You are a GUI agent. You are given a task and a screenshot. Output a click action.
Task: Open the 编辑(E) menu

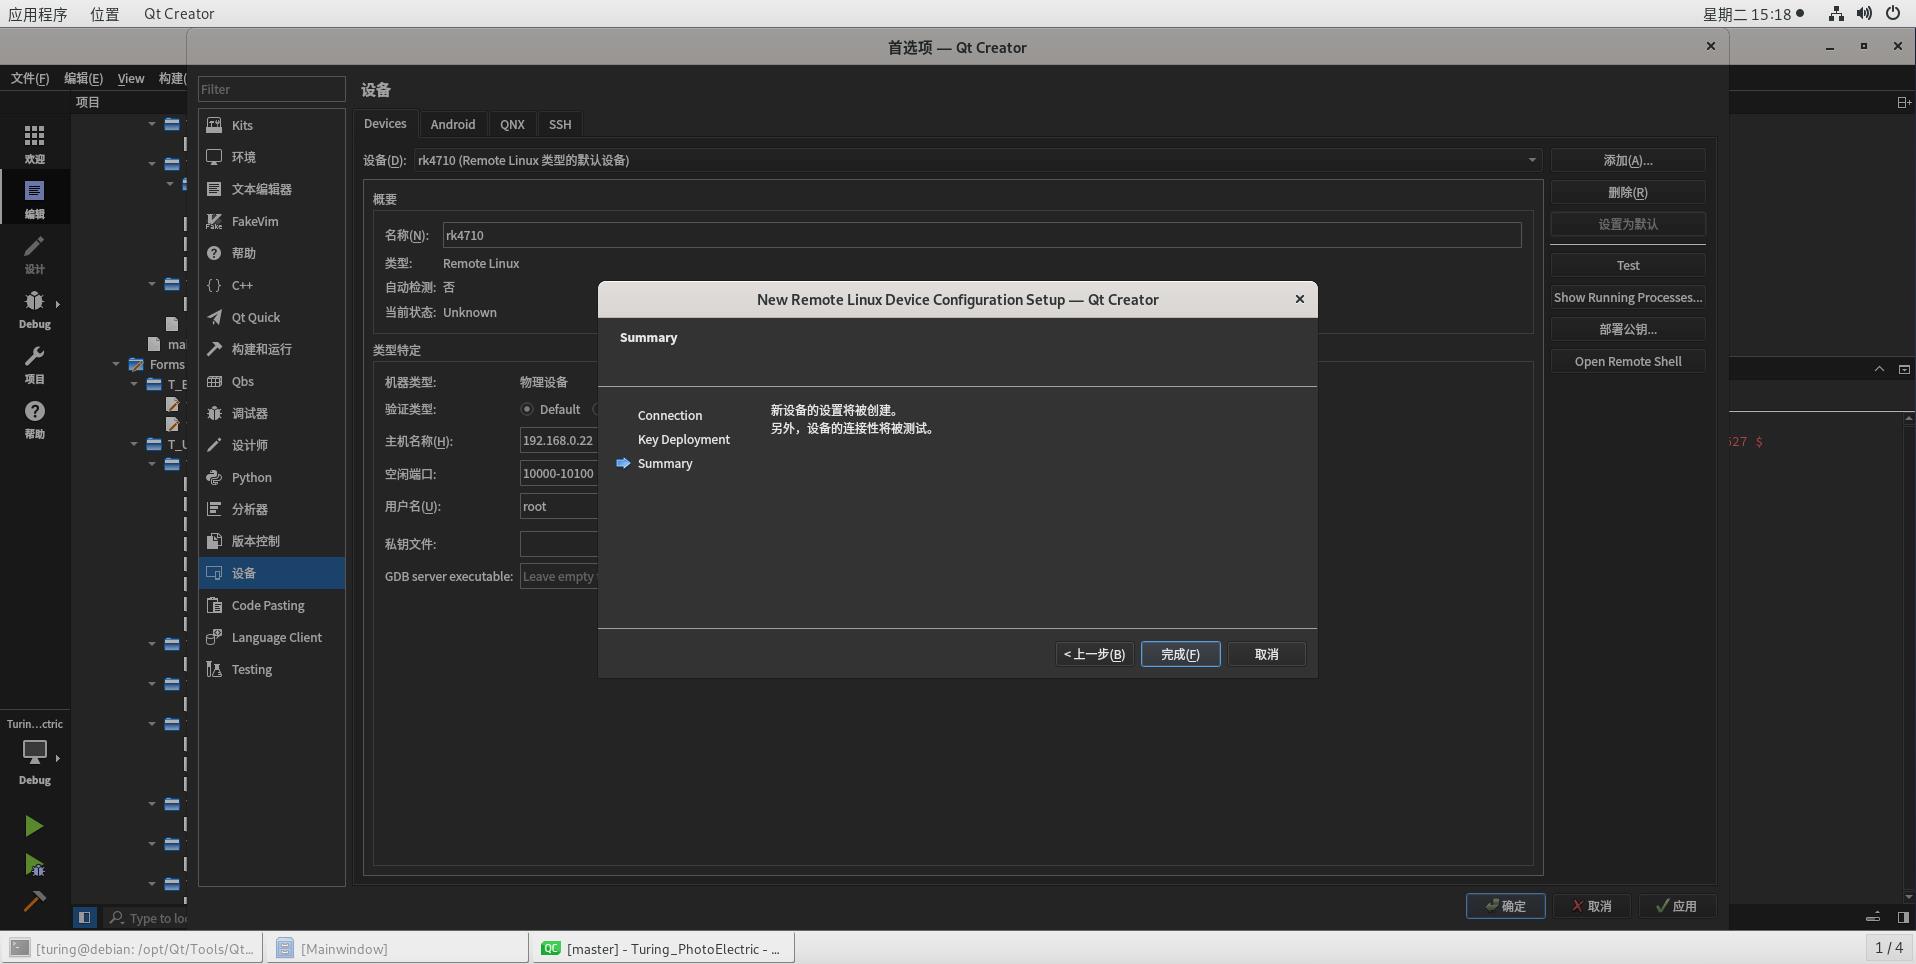(83, 78)
